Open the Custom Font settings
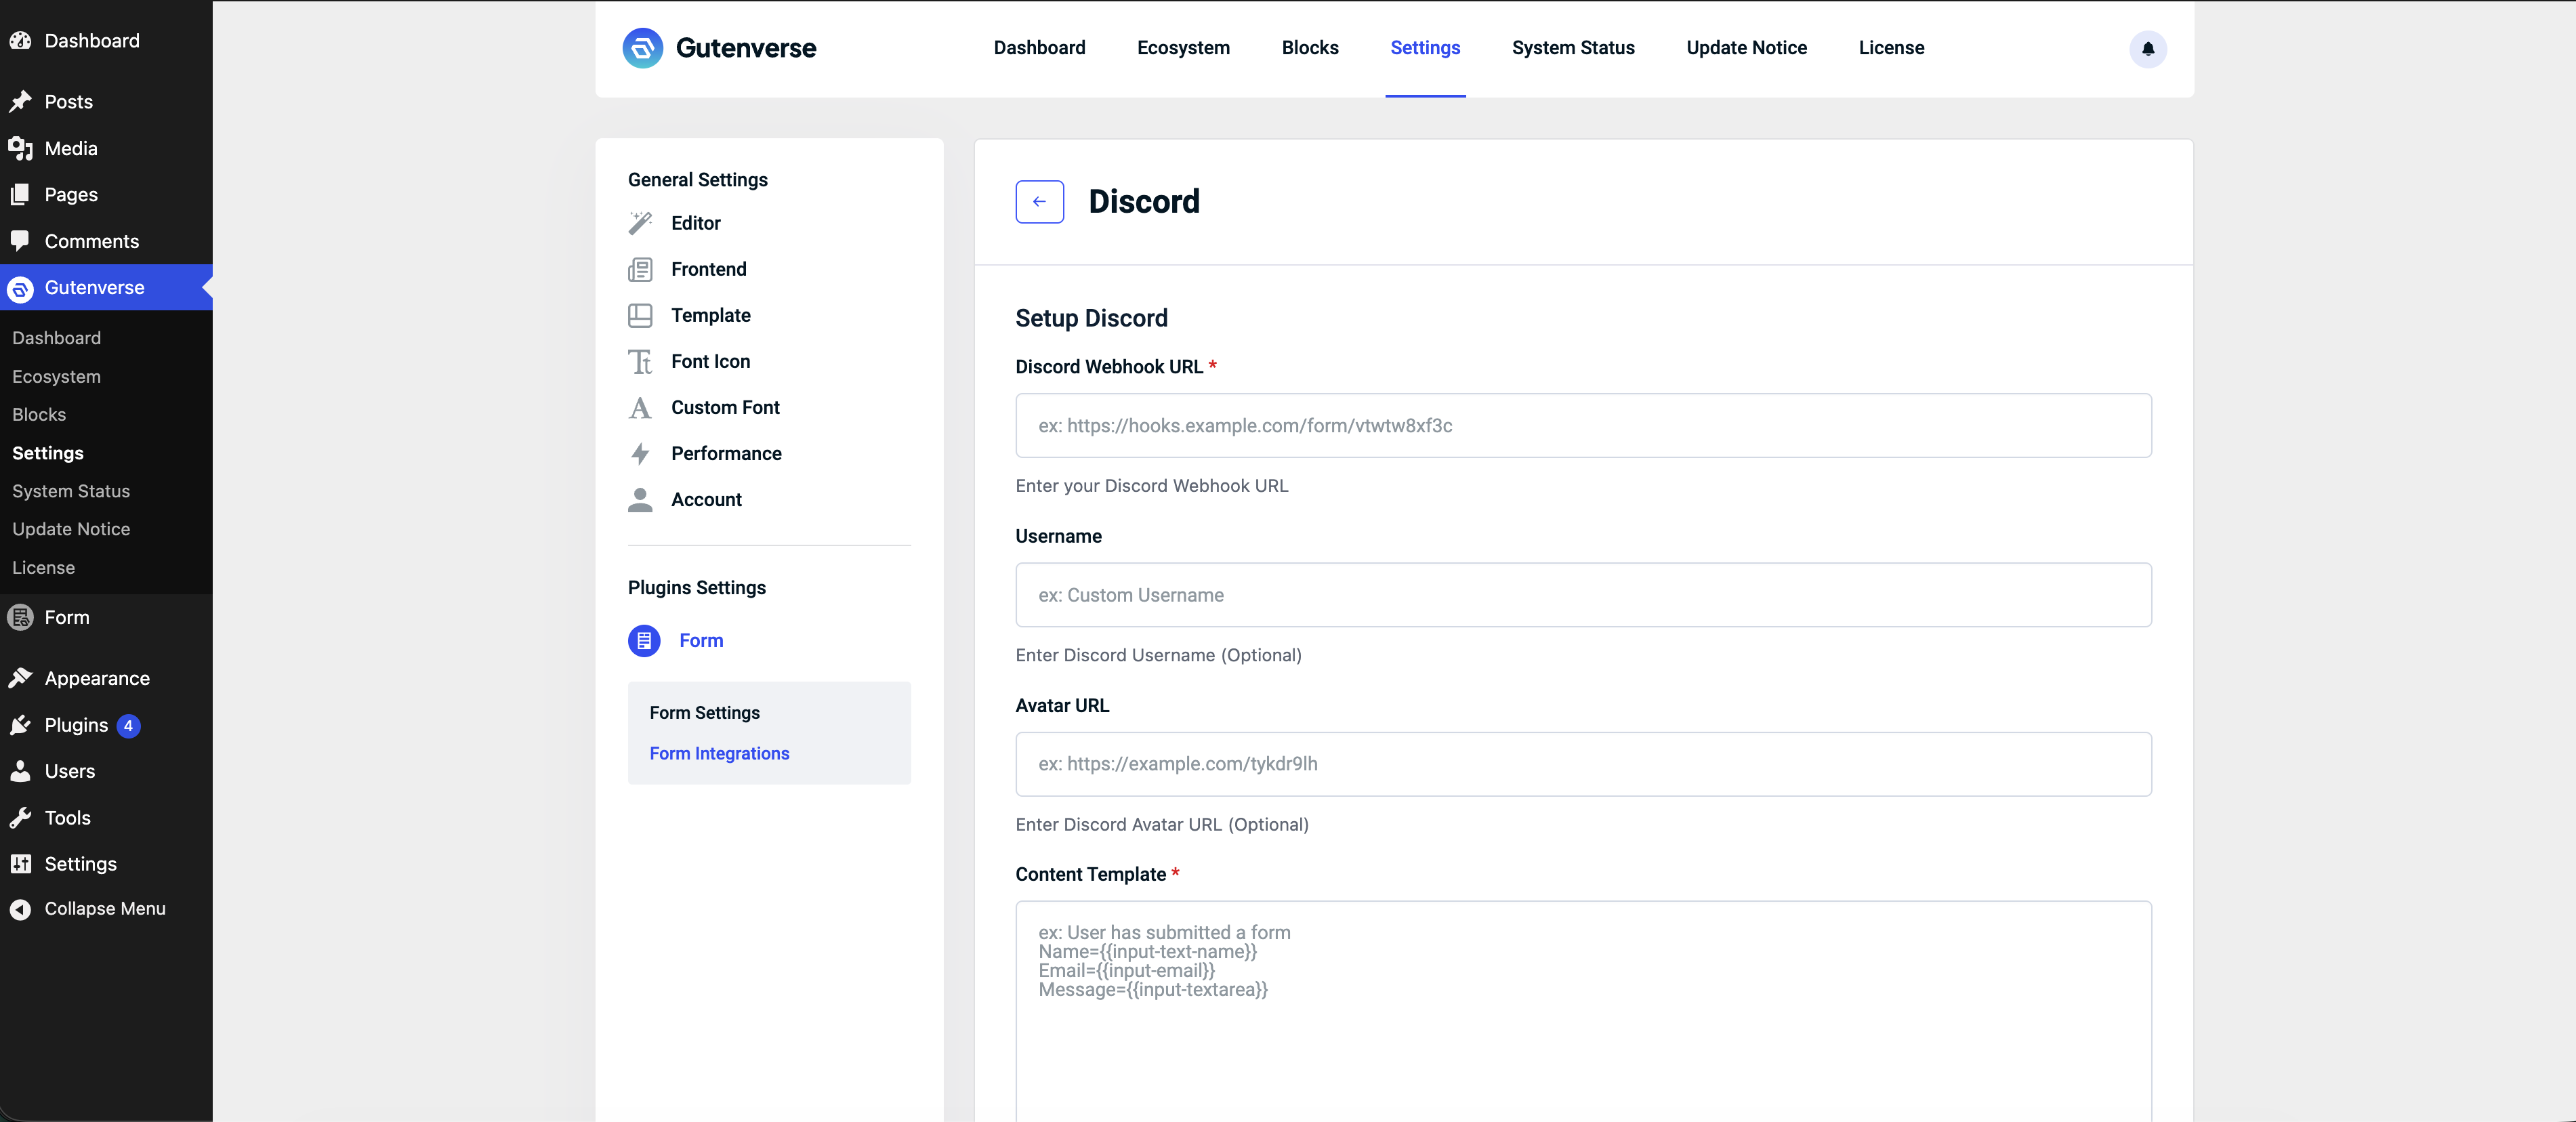2576x1122 pixels. coord(725,407)
